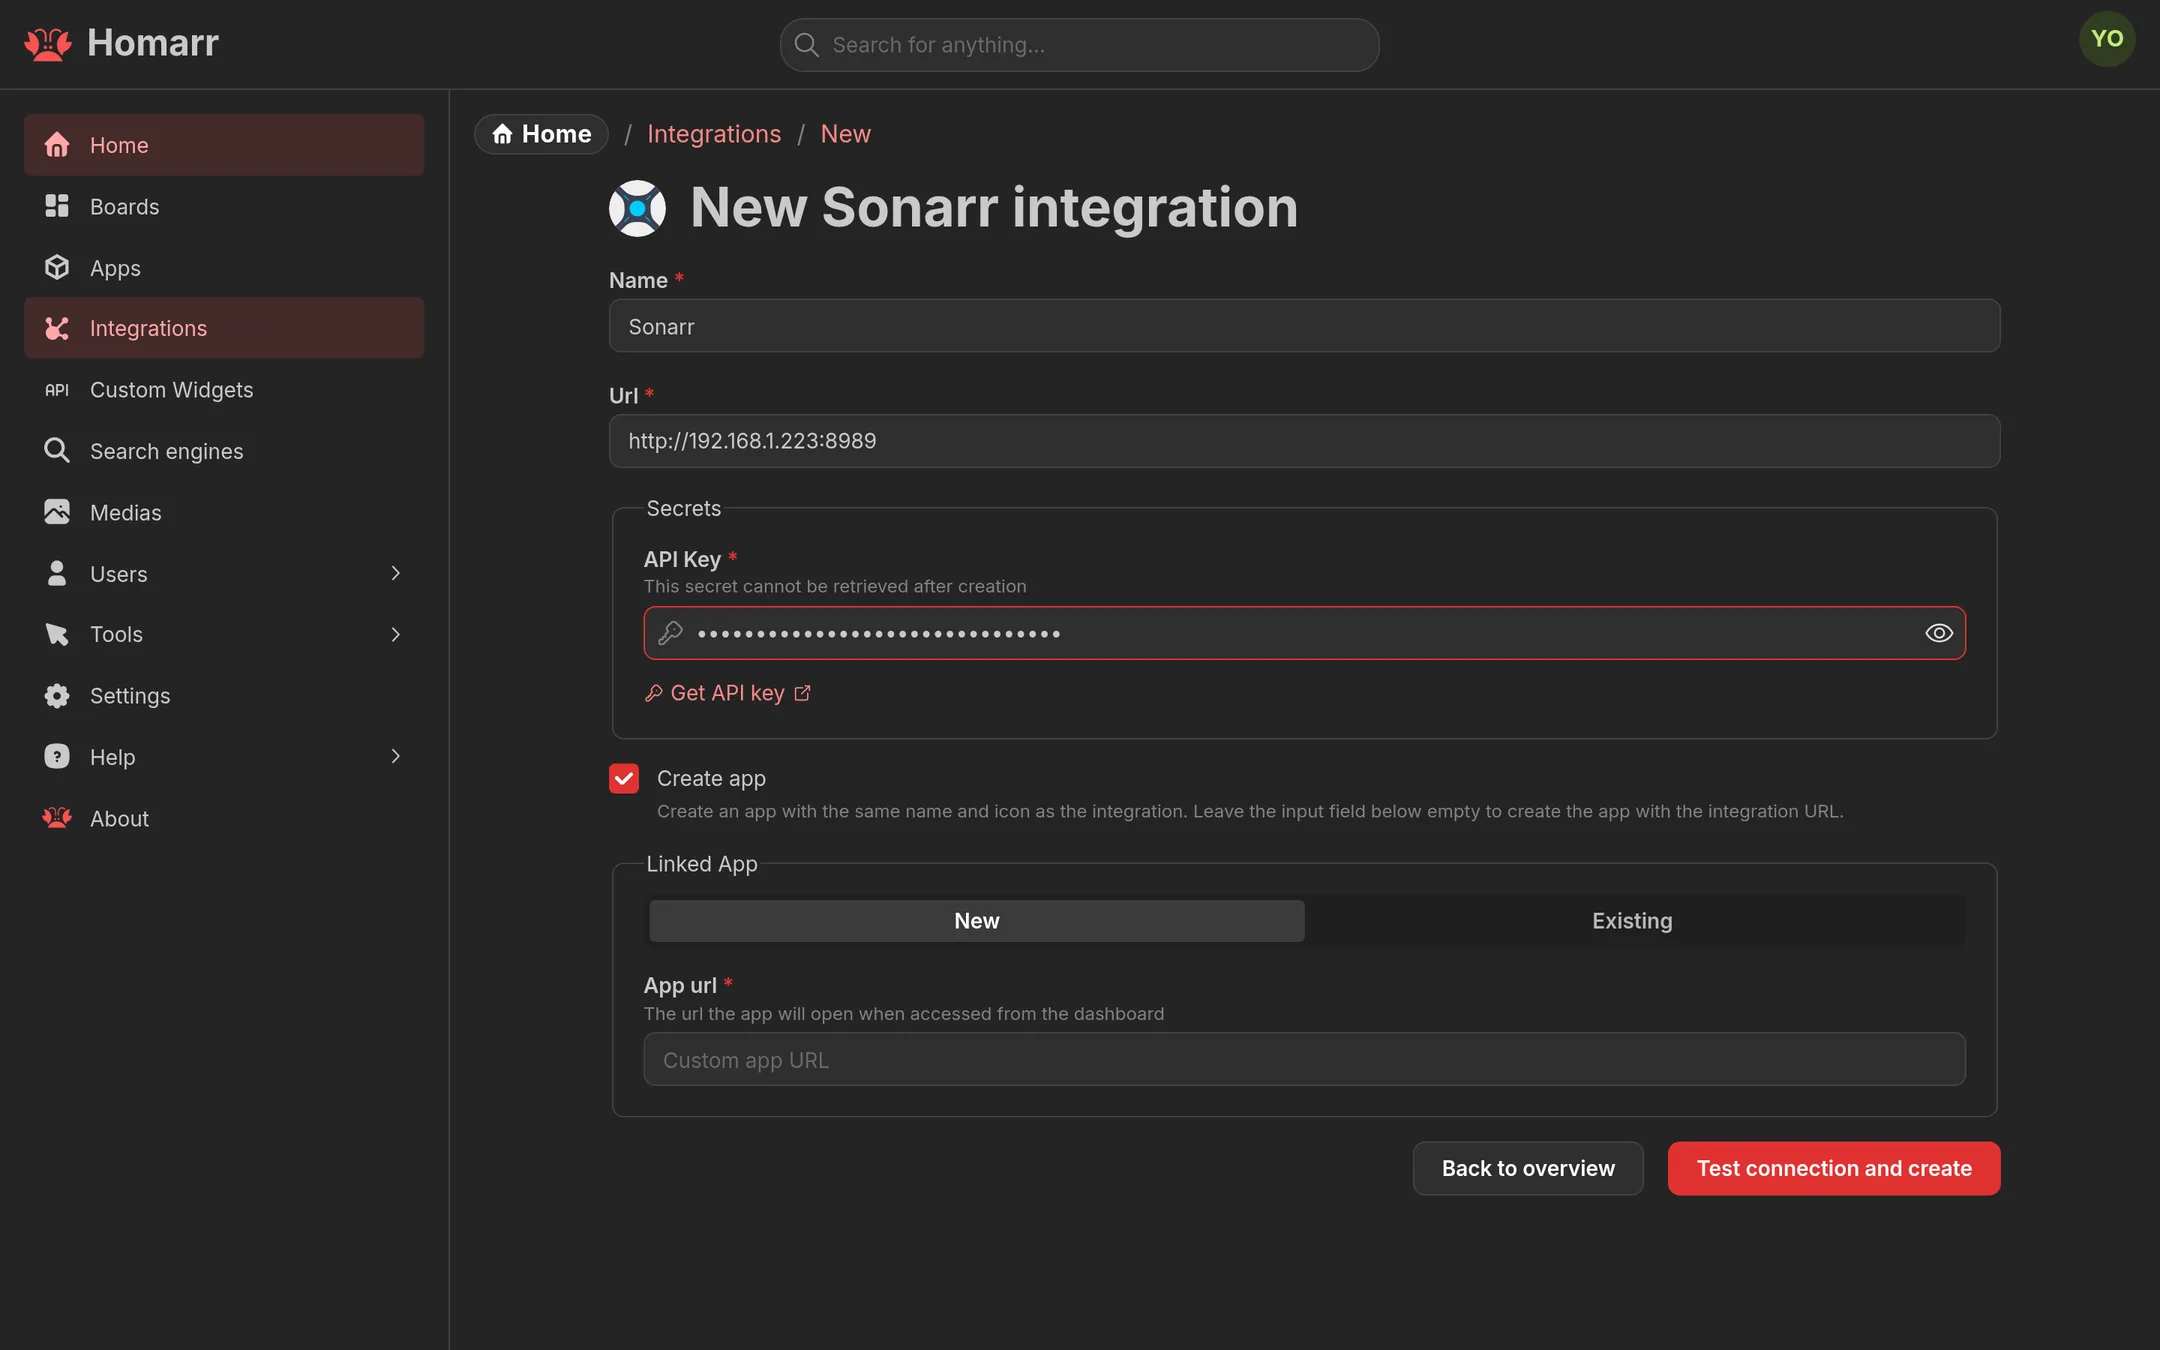Image resolution: width=2160 pixels, height=1350 pixels.
Task: Click the API Key password field
Action: [x=1305, y=633]
